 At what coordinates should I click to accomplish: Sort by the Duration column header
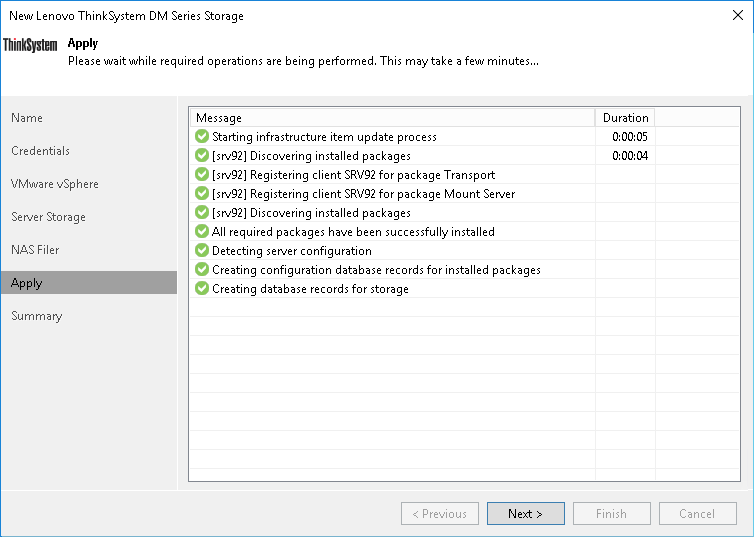tap(625, 118)
